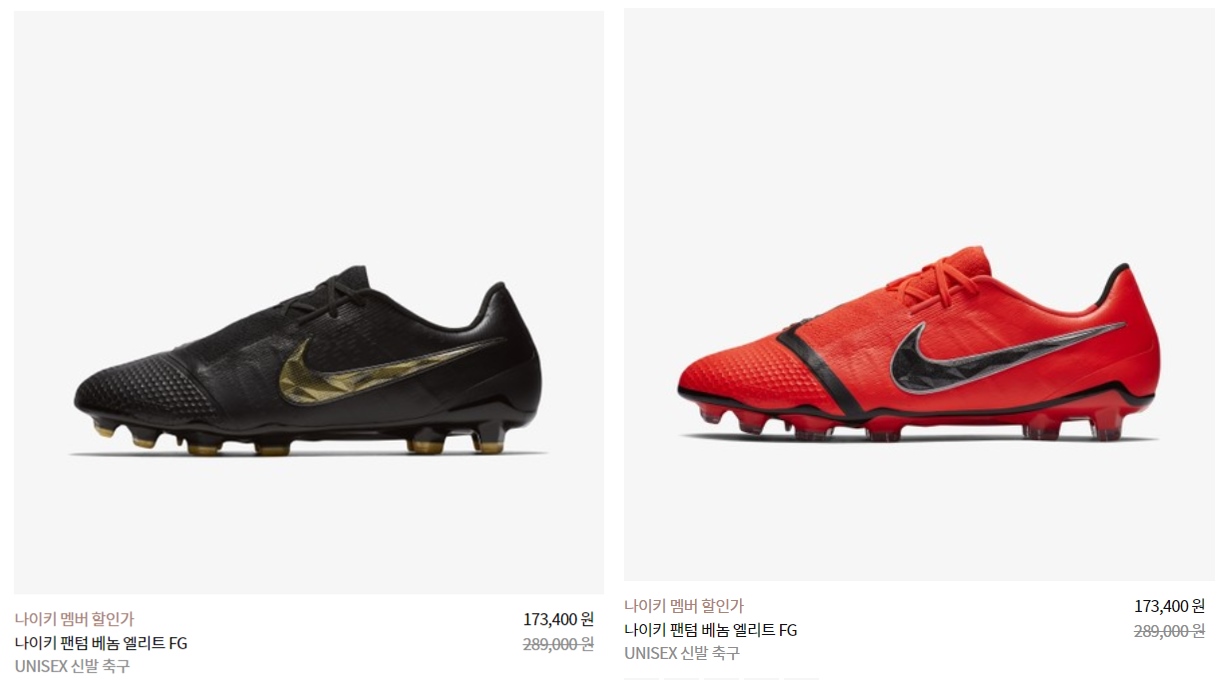Click the 173,400 원 price under the red shoe
The image size is (1224, 680).
point(1168,606)
